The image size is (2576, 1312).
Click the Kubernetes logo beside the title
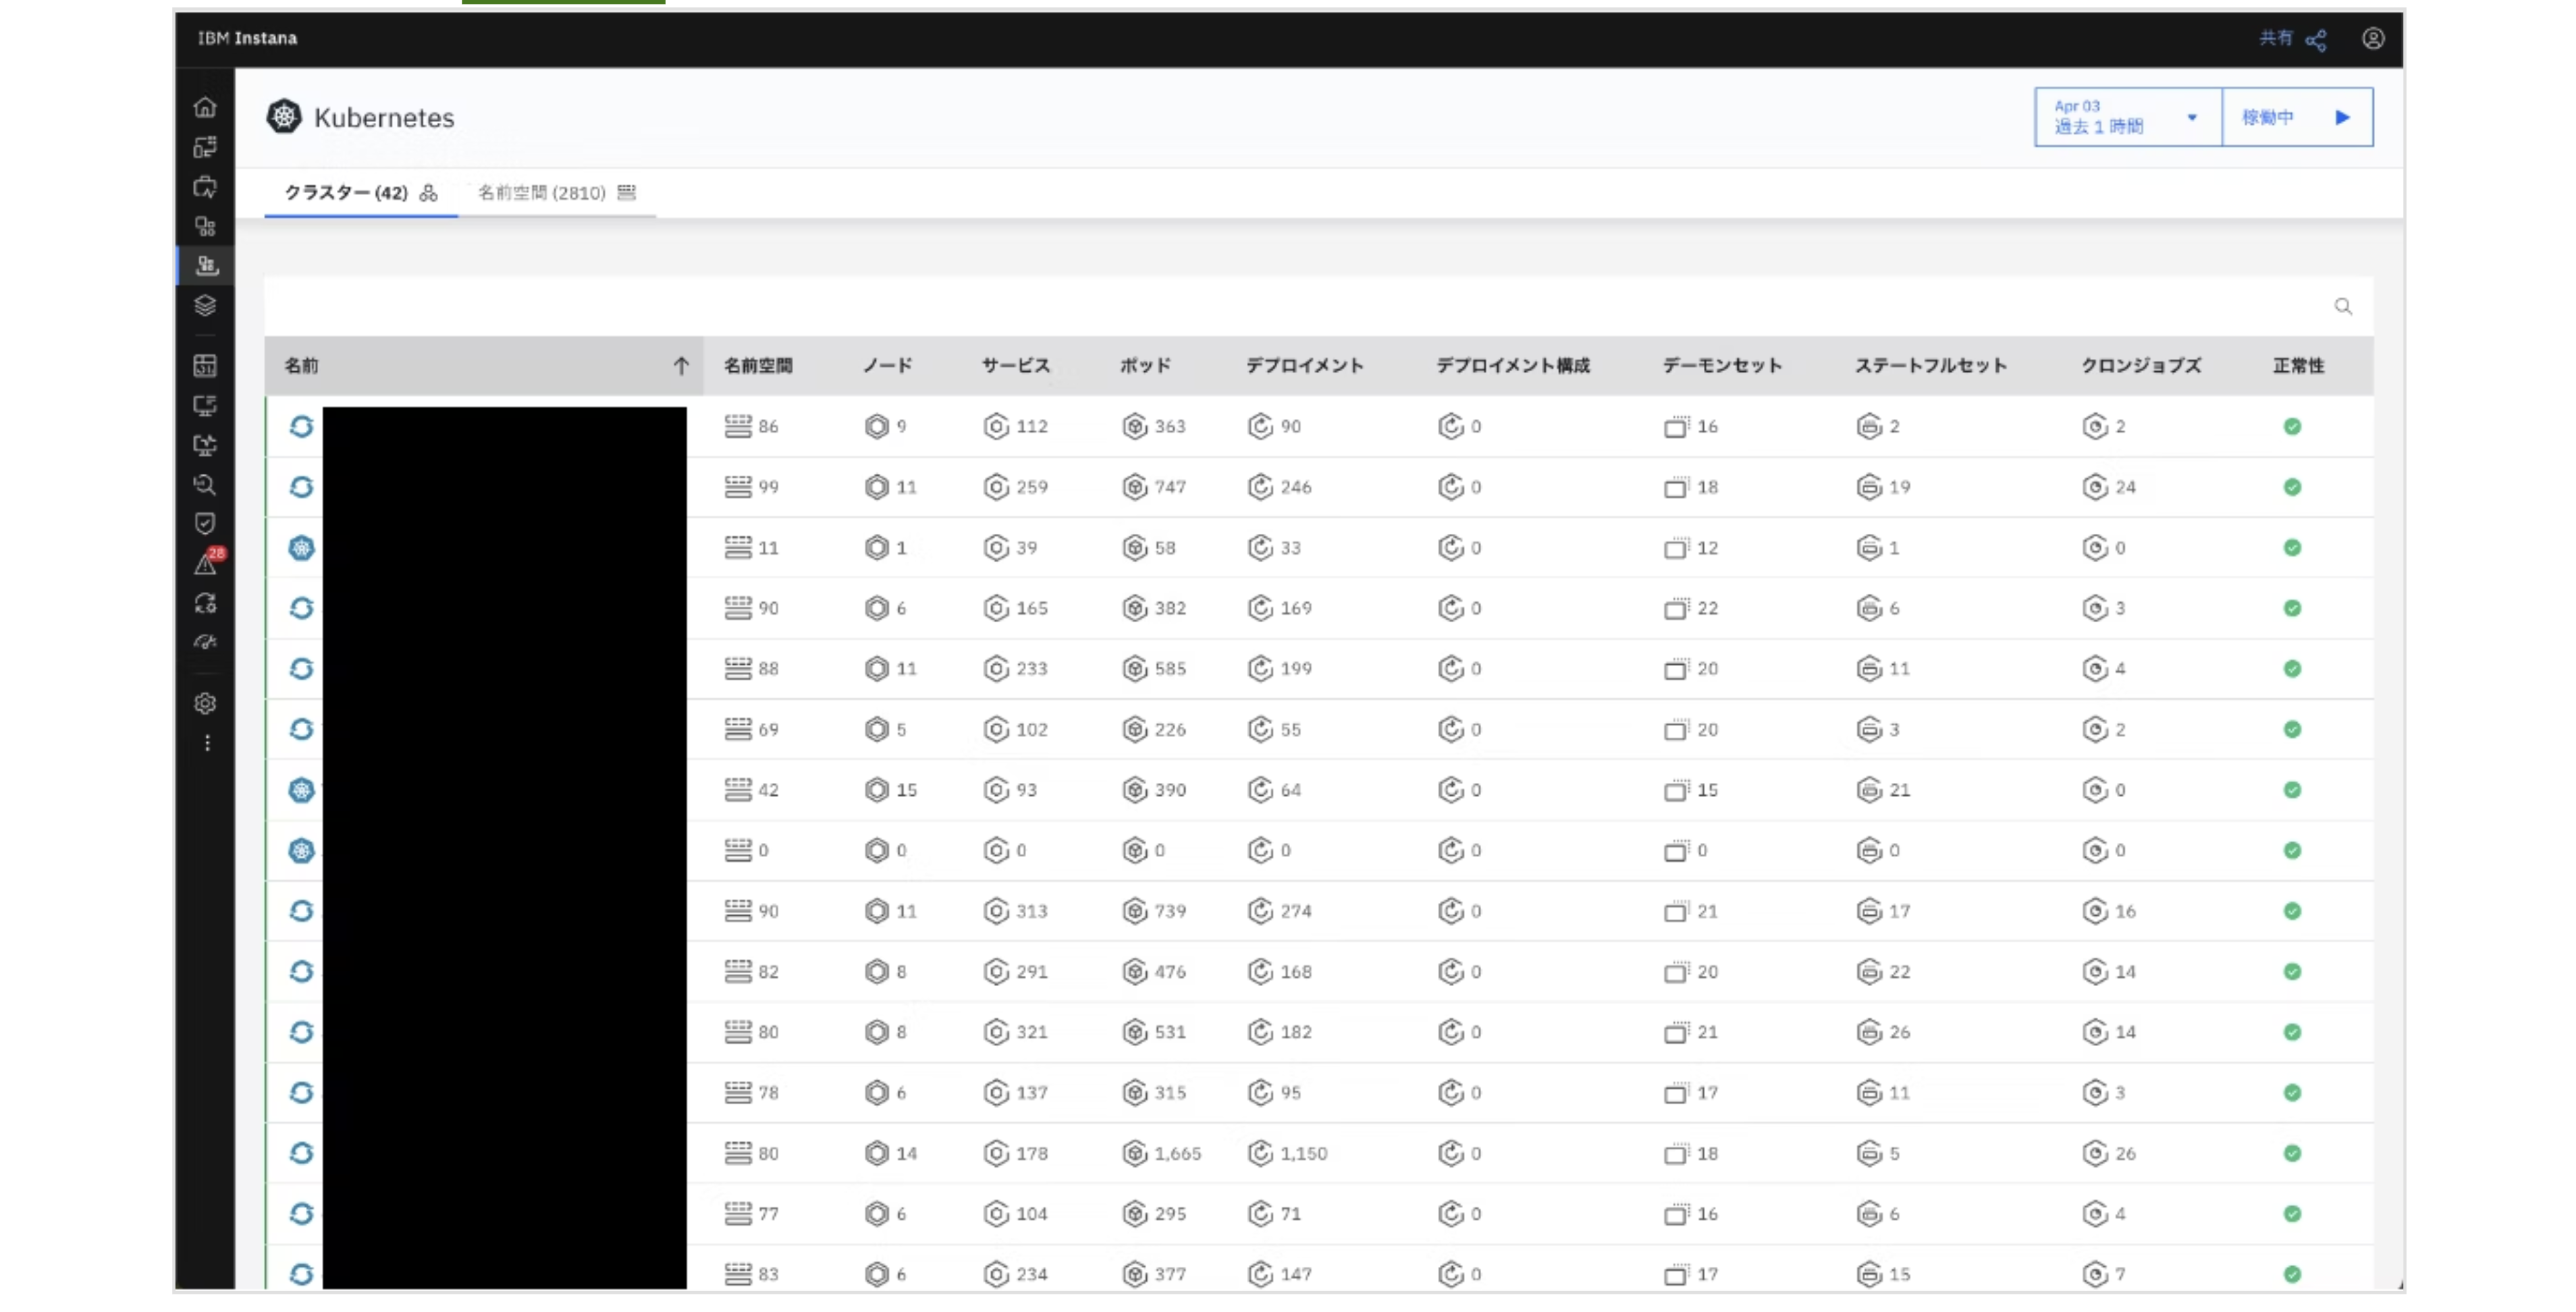(284, 117)
